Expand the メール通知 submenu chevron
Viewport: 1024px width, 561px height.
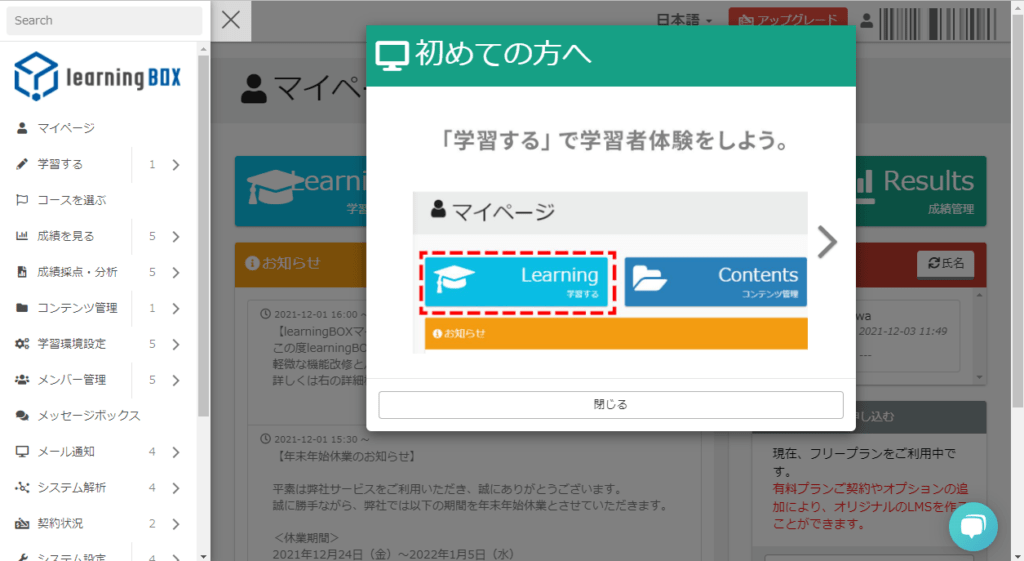pos(176,452)
